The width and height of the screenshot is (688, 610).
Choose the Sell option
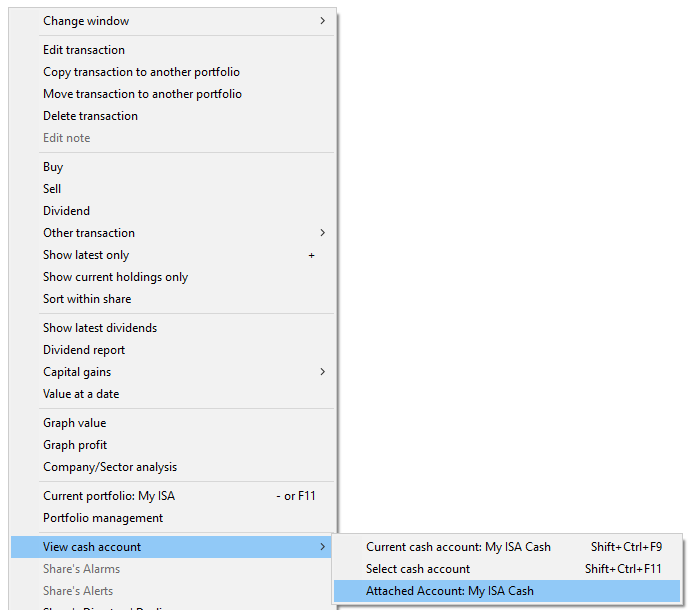(52, 189)
